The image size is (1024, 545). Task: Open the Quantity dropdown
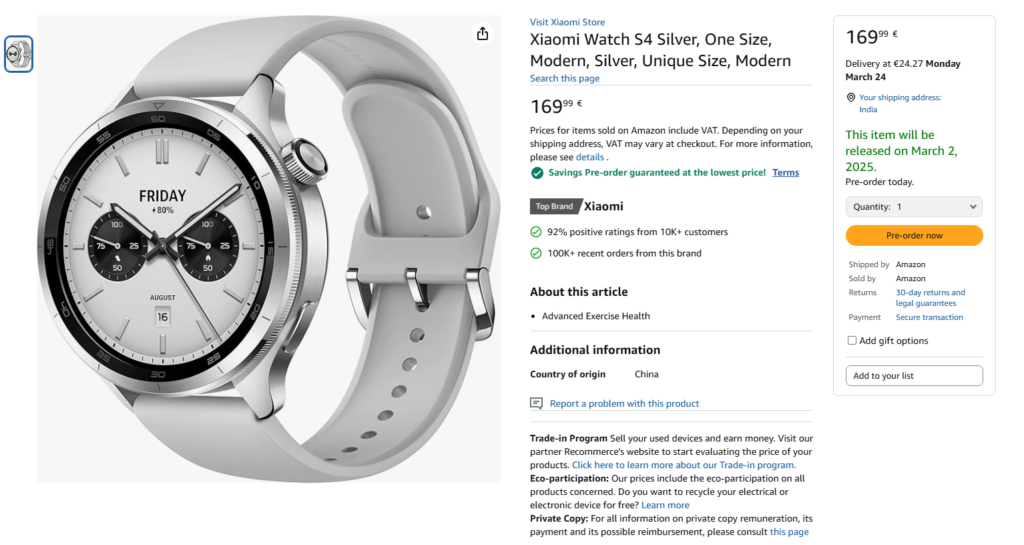pyautogui.click(x=914, y=207)
